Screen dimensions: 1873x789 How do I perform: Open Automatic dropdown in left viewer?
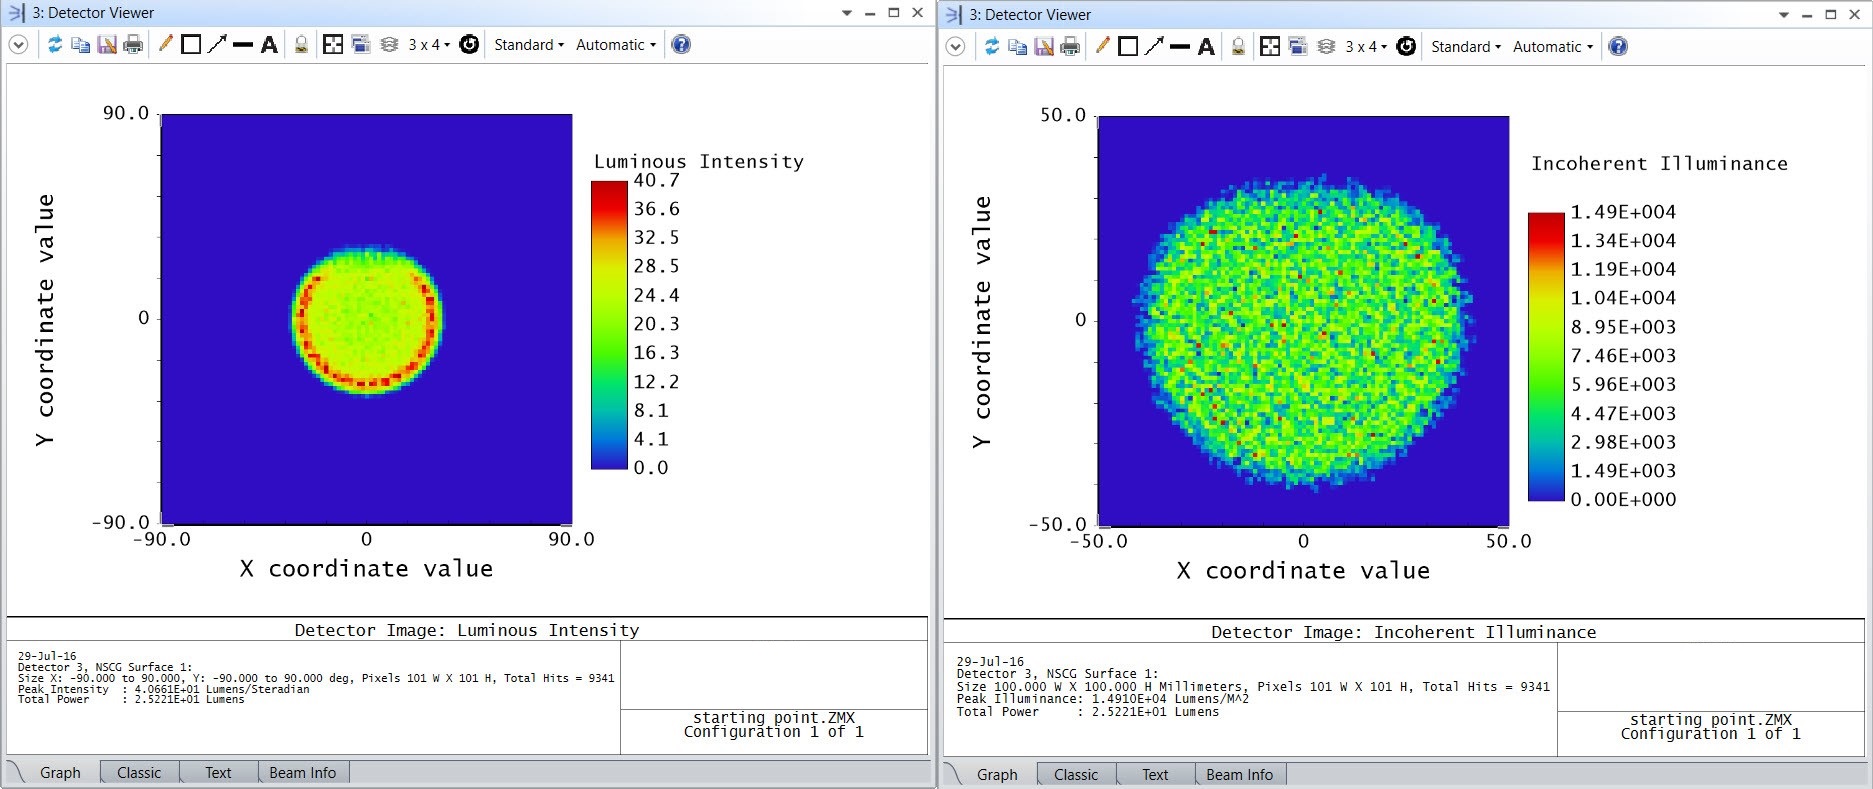616,45
